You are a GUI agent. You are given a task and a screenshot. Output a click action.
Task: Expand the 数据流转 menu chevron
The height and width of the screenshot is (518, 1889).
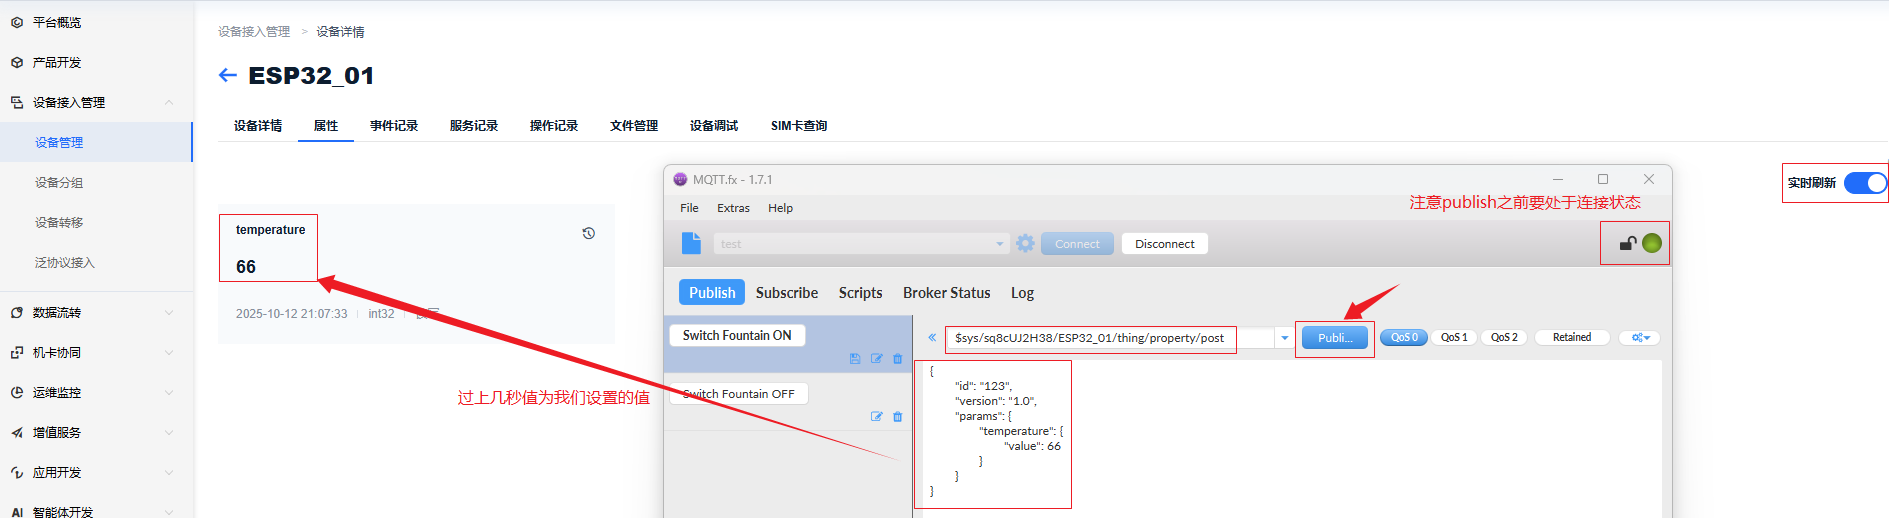(x=169, y=313)
